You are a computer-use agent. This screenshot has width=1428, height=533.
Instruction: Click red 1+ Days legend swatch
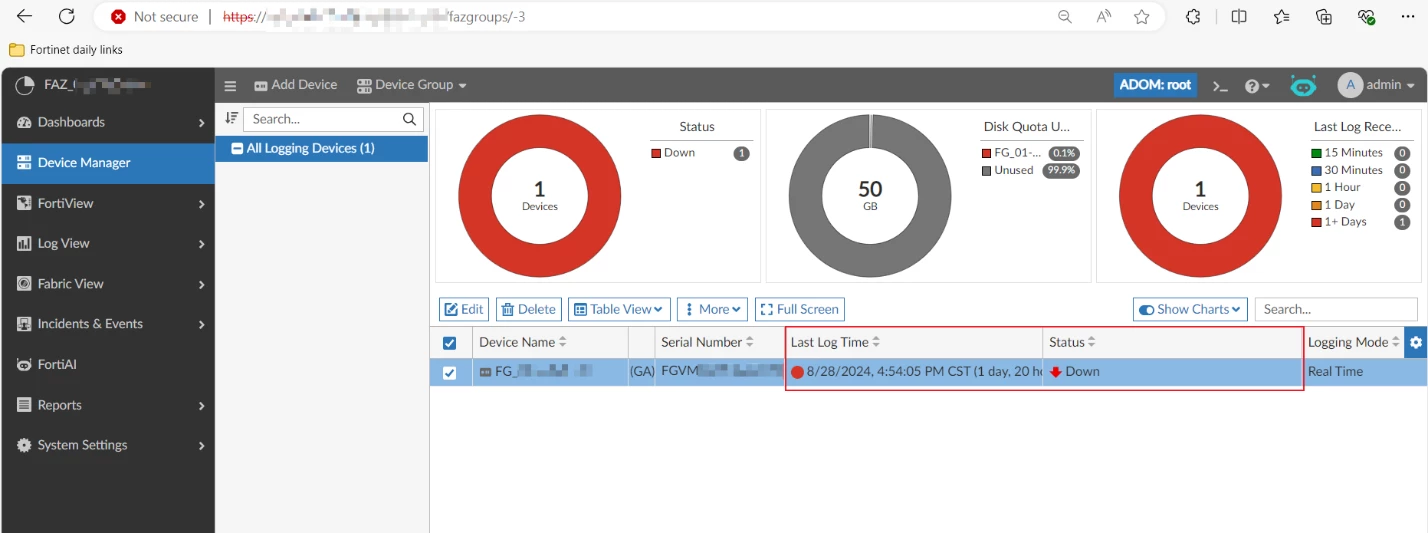(x=1316, y=222)
